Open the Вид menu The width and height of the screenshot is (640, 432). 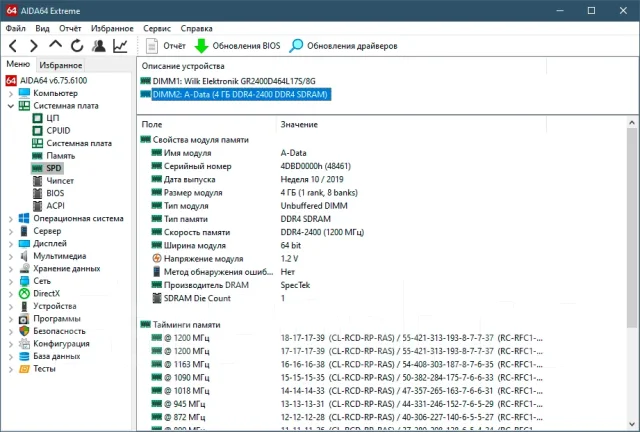point(42,28)
